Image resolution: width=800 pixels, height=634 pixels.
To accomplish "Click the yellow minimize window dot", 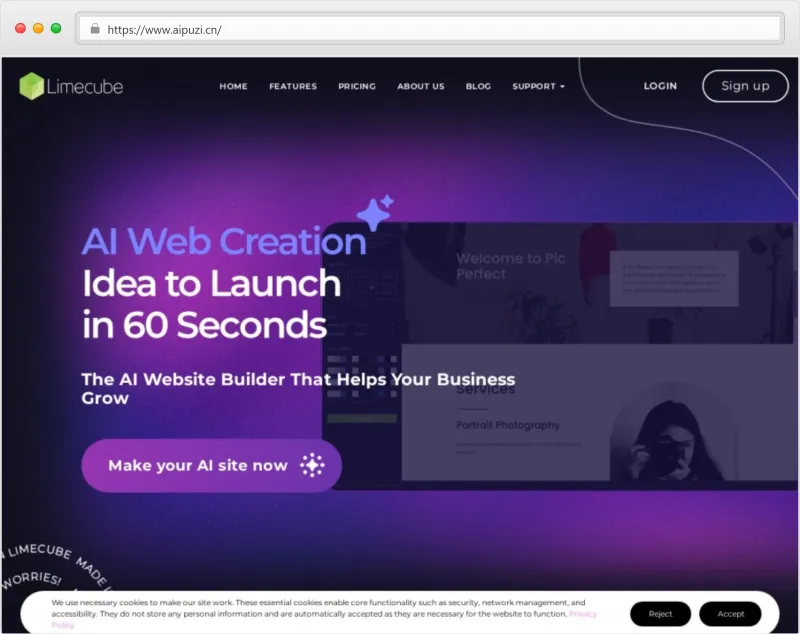I will 38,29.
